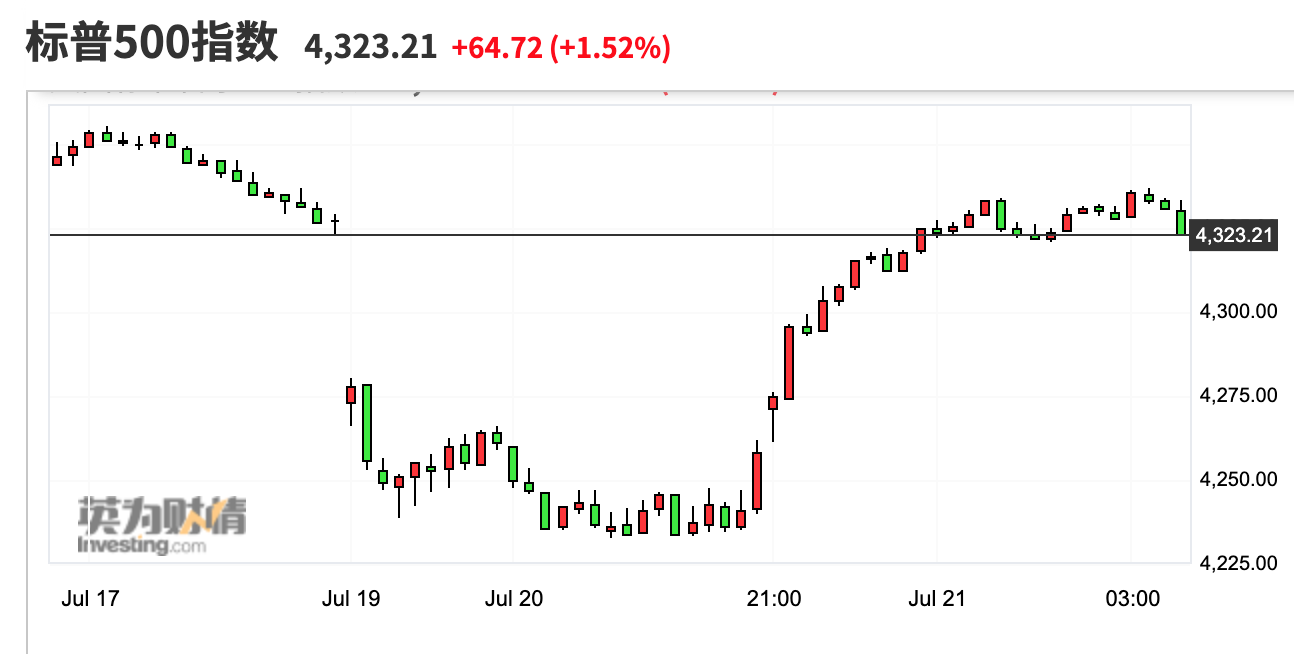
Task: Click the 03:00 time axis label
Action: click(x=1132, y=599)
